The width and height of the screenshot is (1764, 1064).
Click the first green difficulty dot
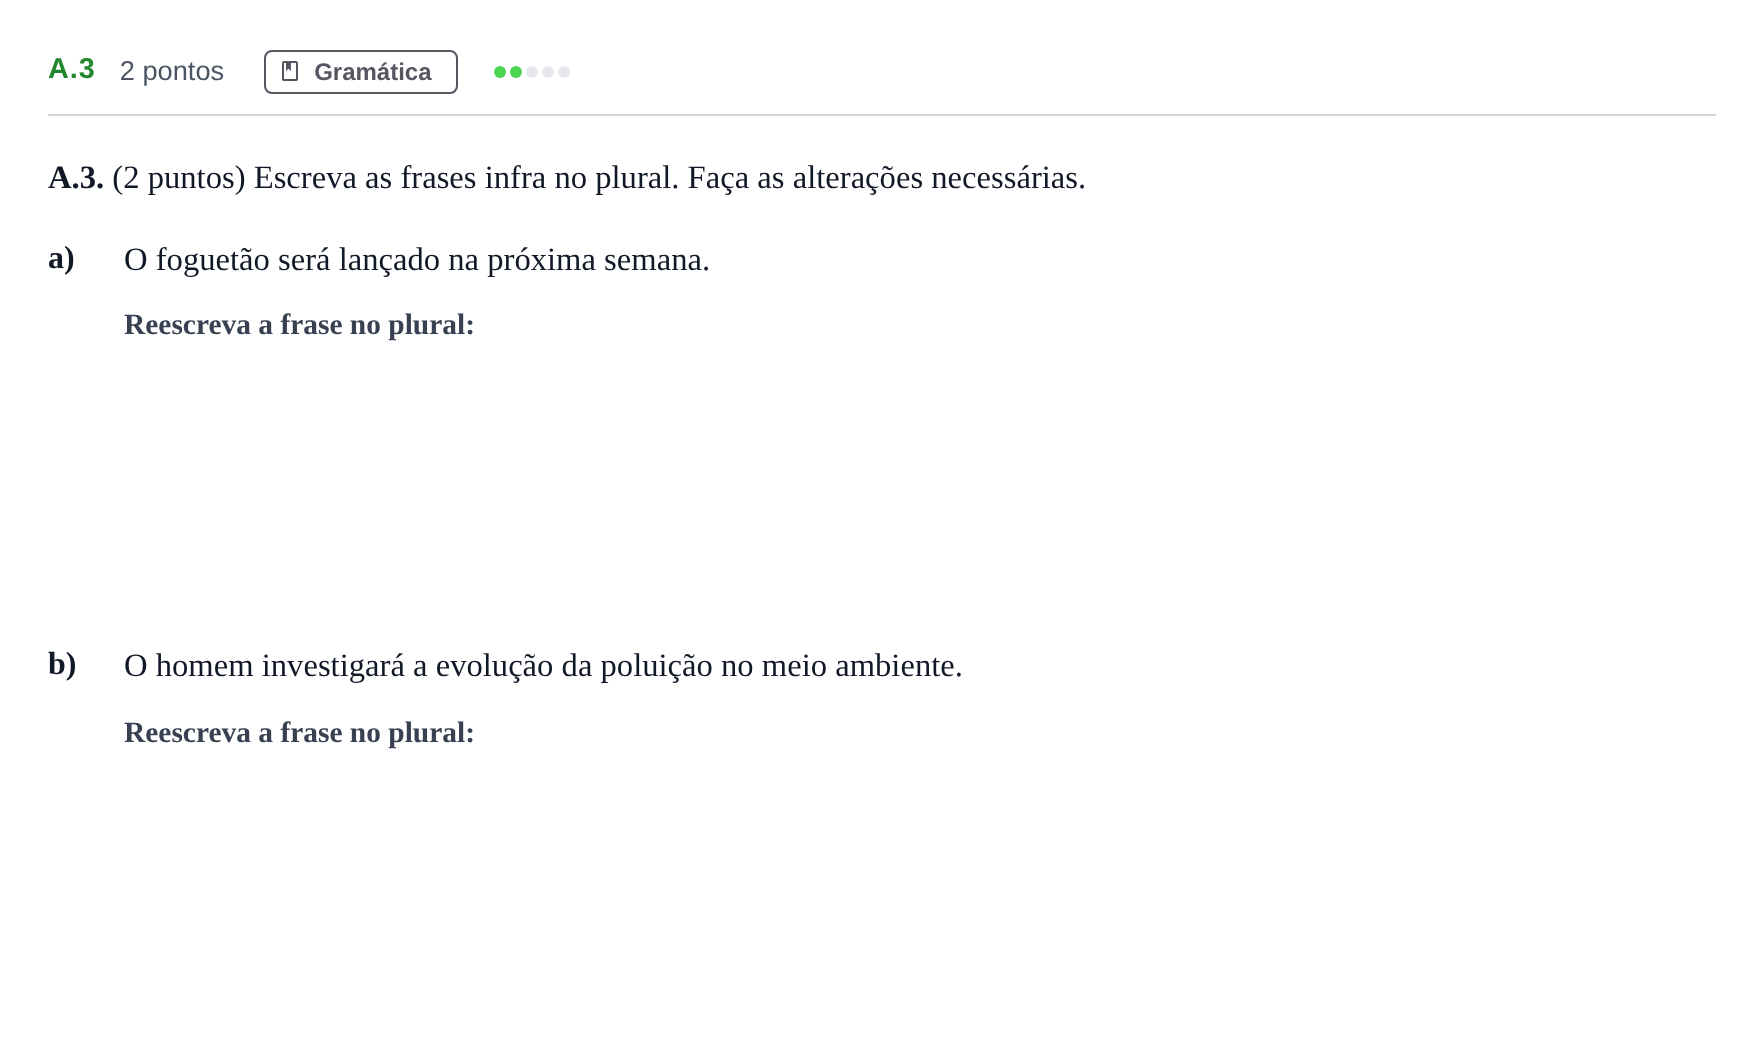point(500,72)
